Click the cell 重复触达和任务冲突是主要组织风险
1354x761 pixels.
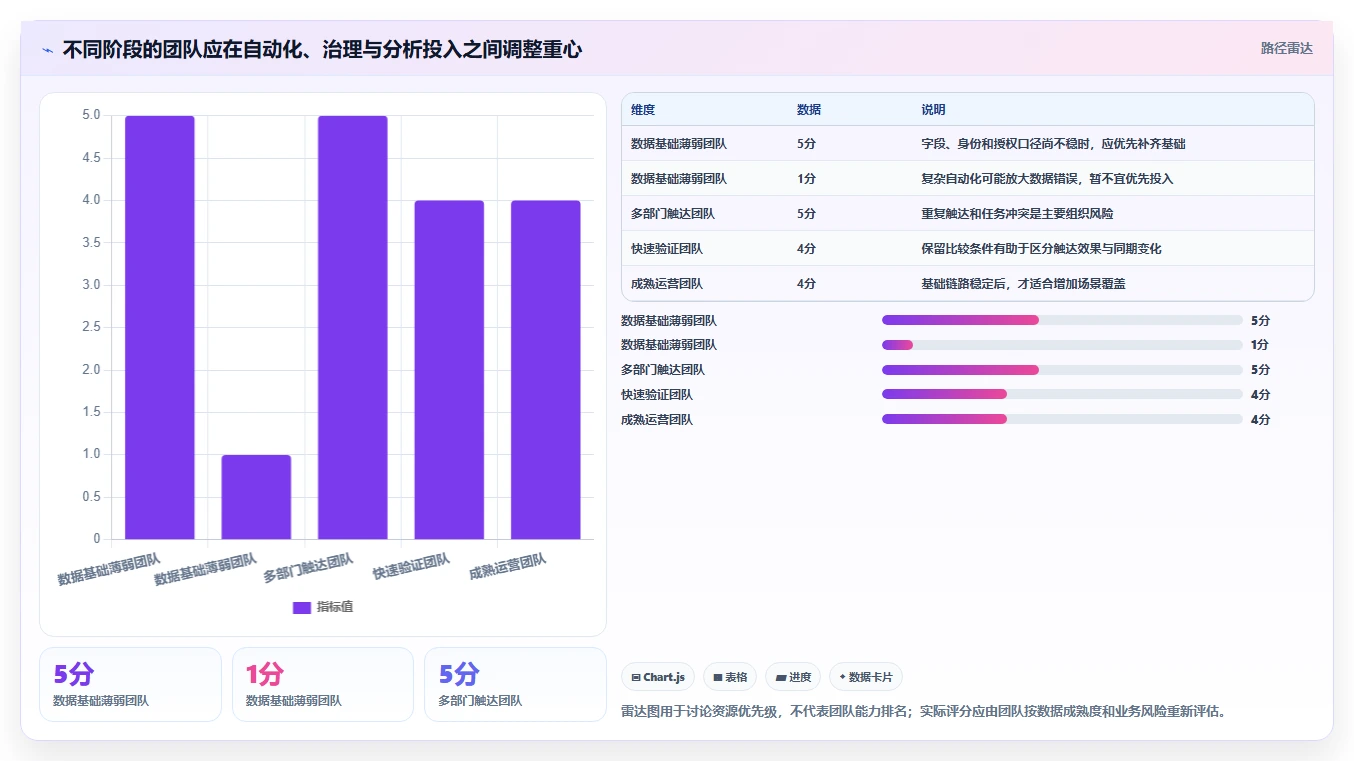click(1017, 214)
